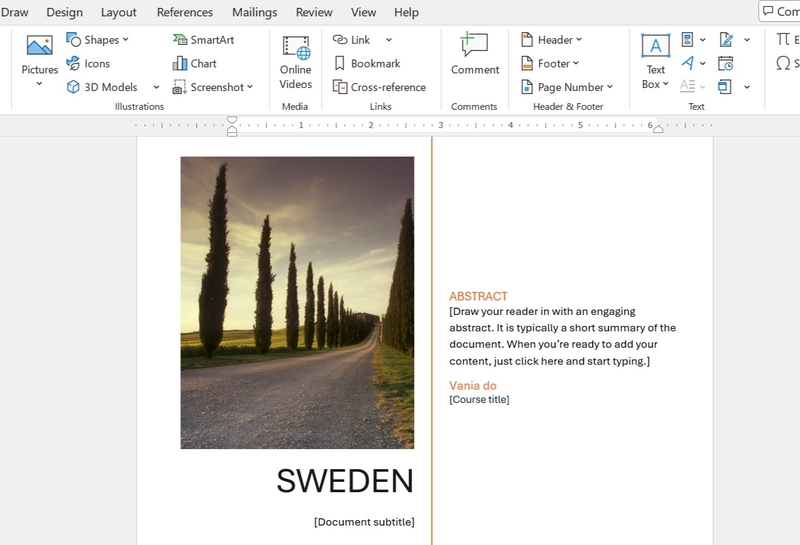Expand the Footer dropdown chevron
Viewport: 800px width, 545px height.
[576, 63]
